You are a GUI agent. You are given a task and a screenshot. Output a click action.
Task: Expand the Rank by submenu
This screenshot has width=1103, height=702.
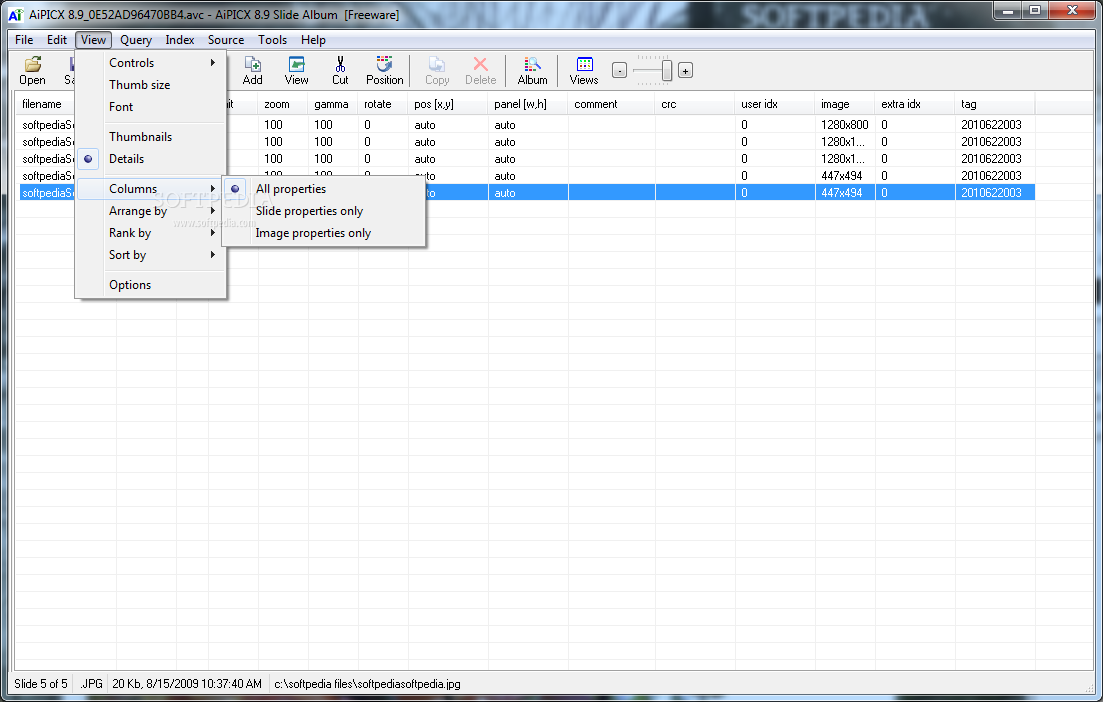(x=151, y=233)
